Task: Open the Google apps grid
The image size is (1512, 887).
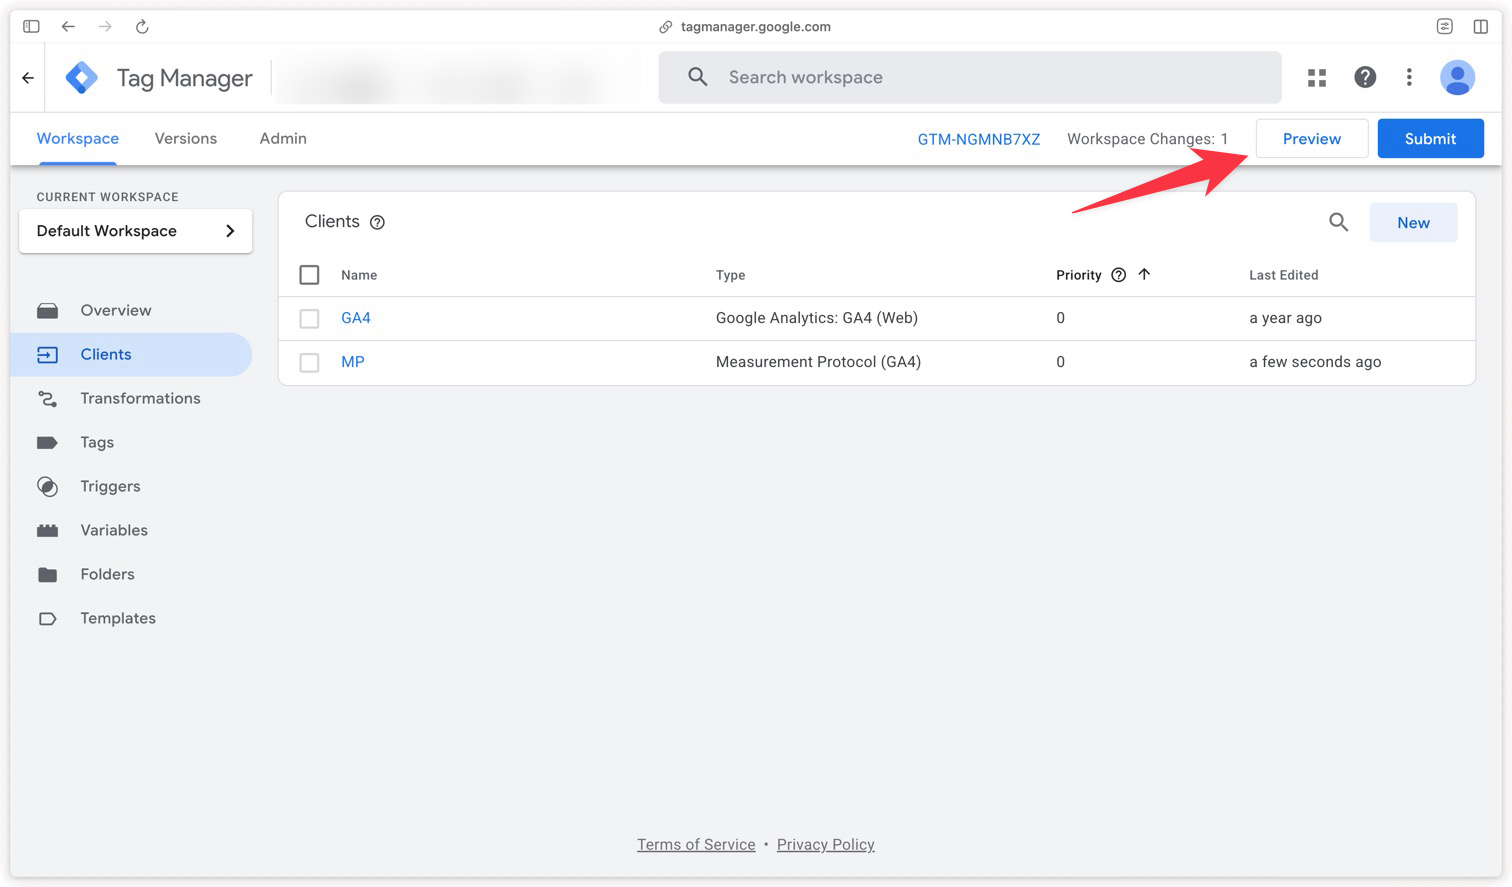Action: click(x=1317, y=77)
